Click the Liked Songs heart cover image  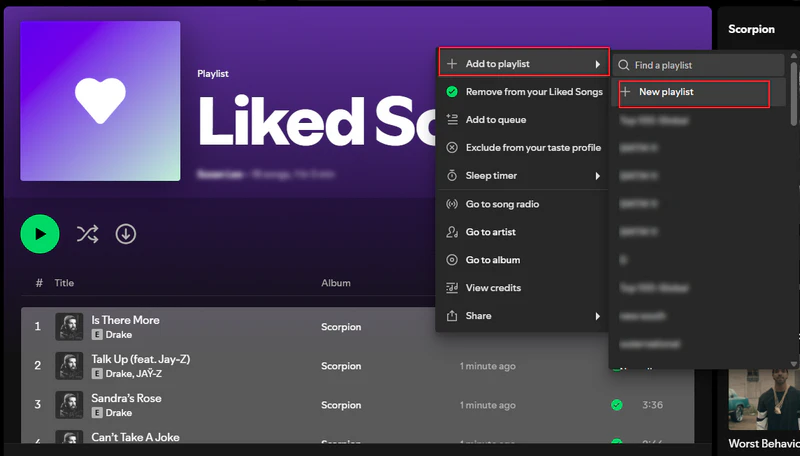pyautogui.click(x=100, y=101)
